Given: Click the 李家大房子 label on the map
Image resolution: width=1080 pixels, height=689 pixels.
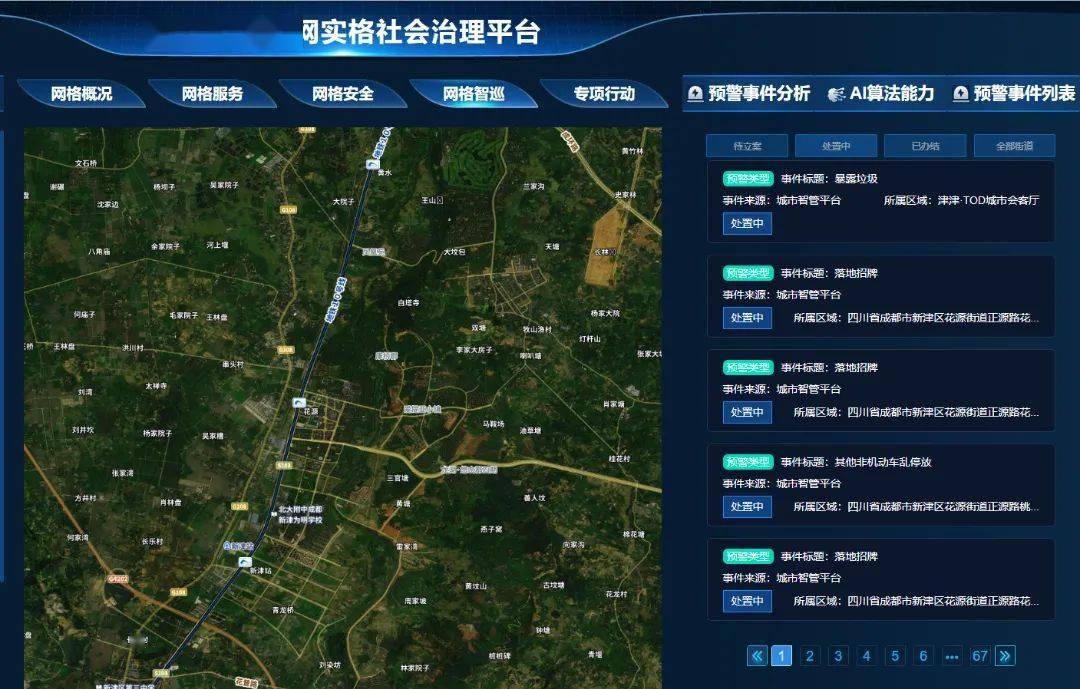Looking at the screenshot, I should pos(475,350).
